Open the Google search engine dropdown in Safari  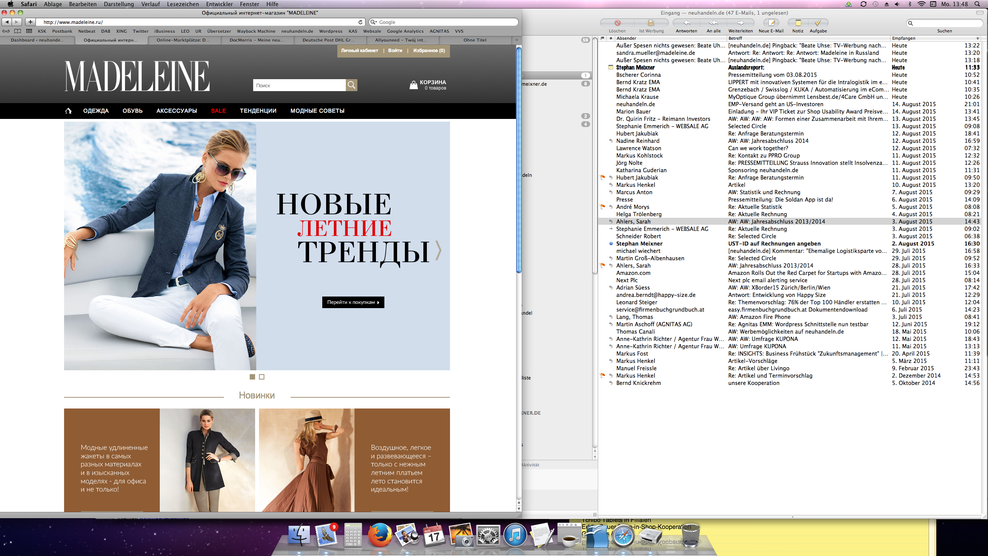tap(374, 22)
